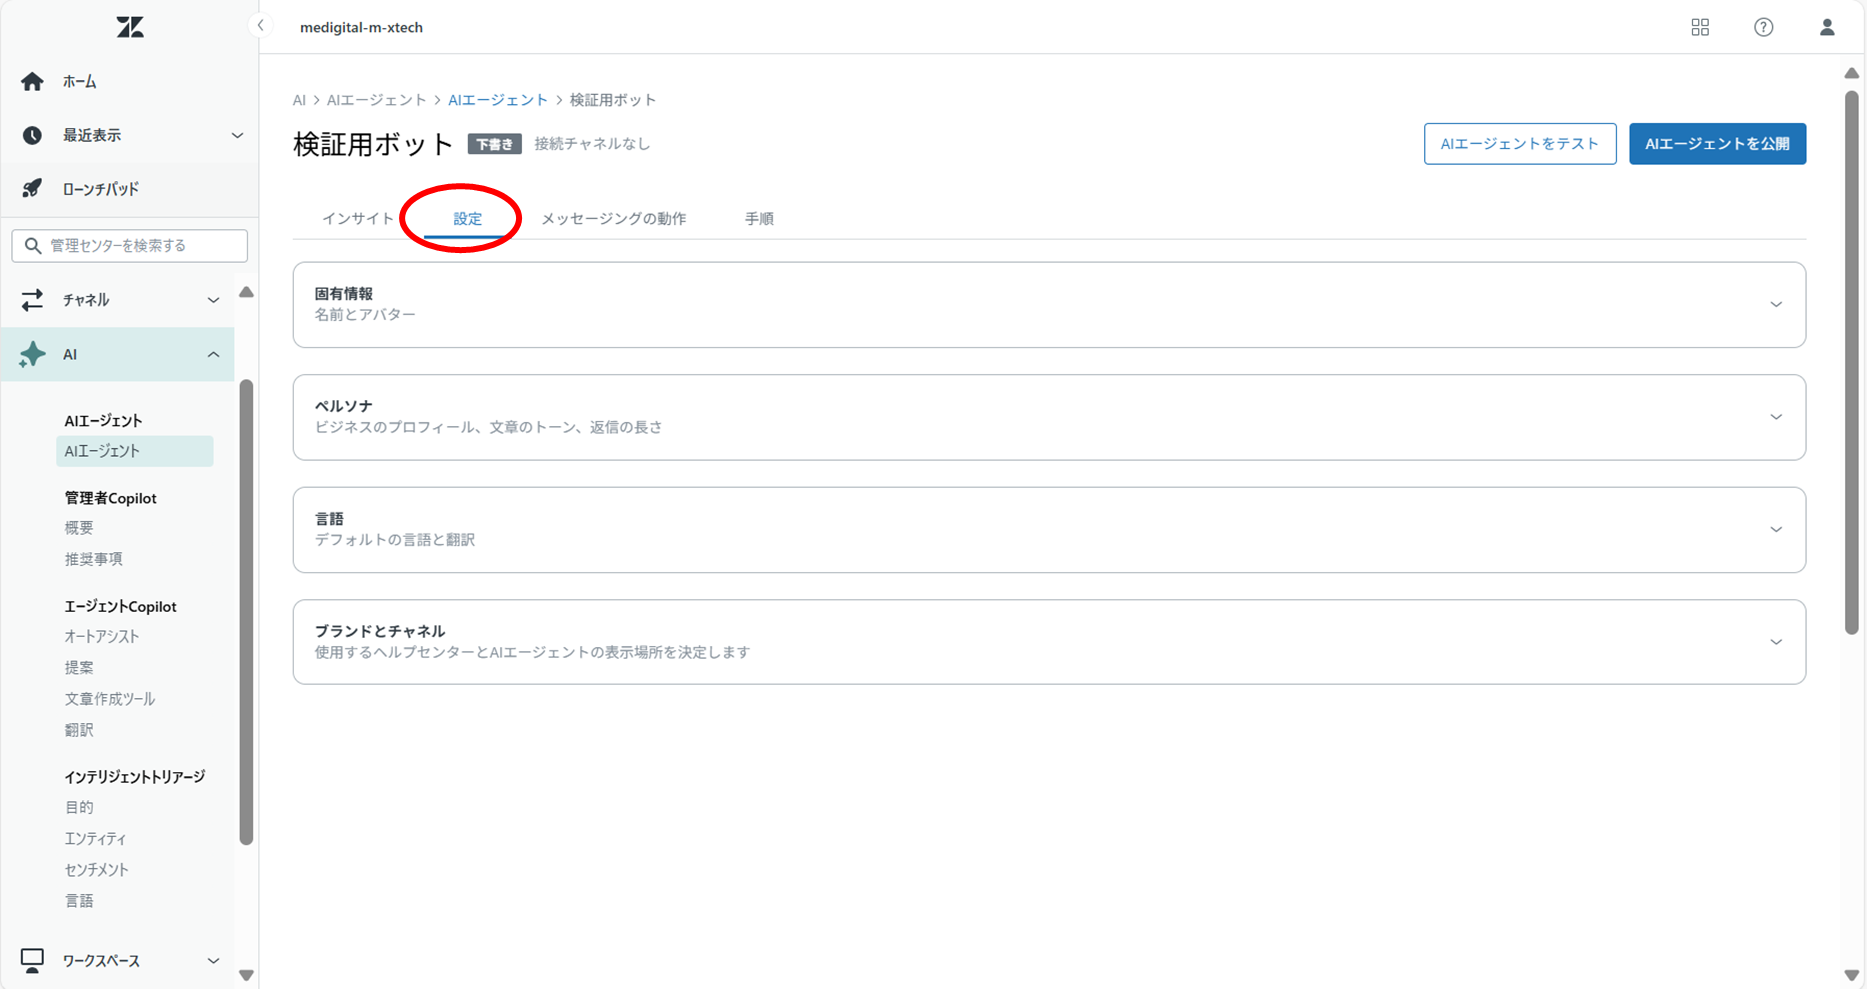This screenshot has width=1867, height=989.
Task: Expand the 言語 settings section
Action: point(1049,530)
